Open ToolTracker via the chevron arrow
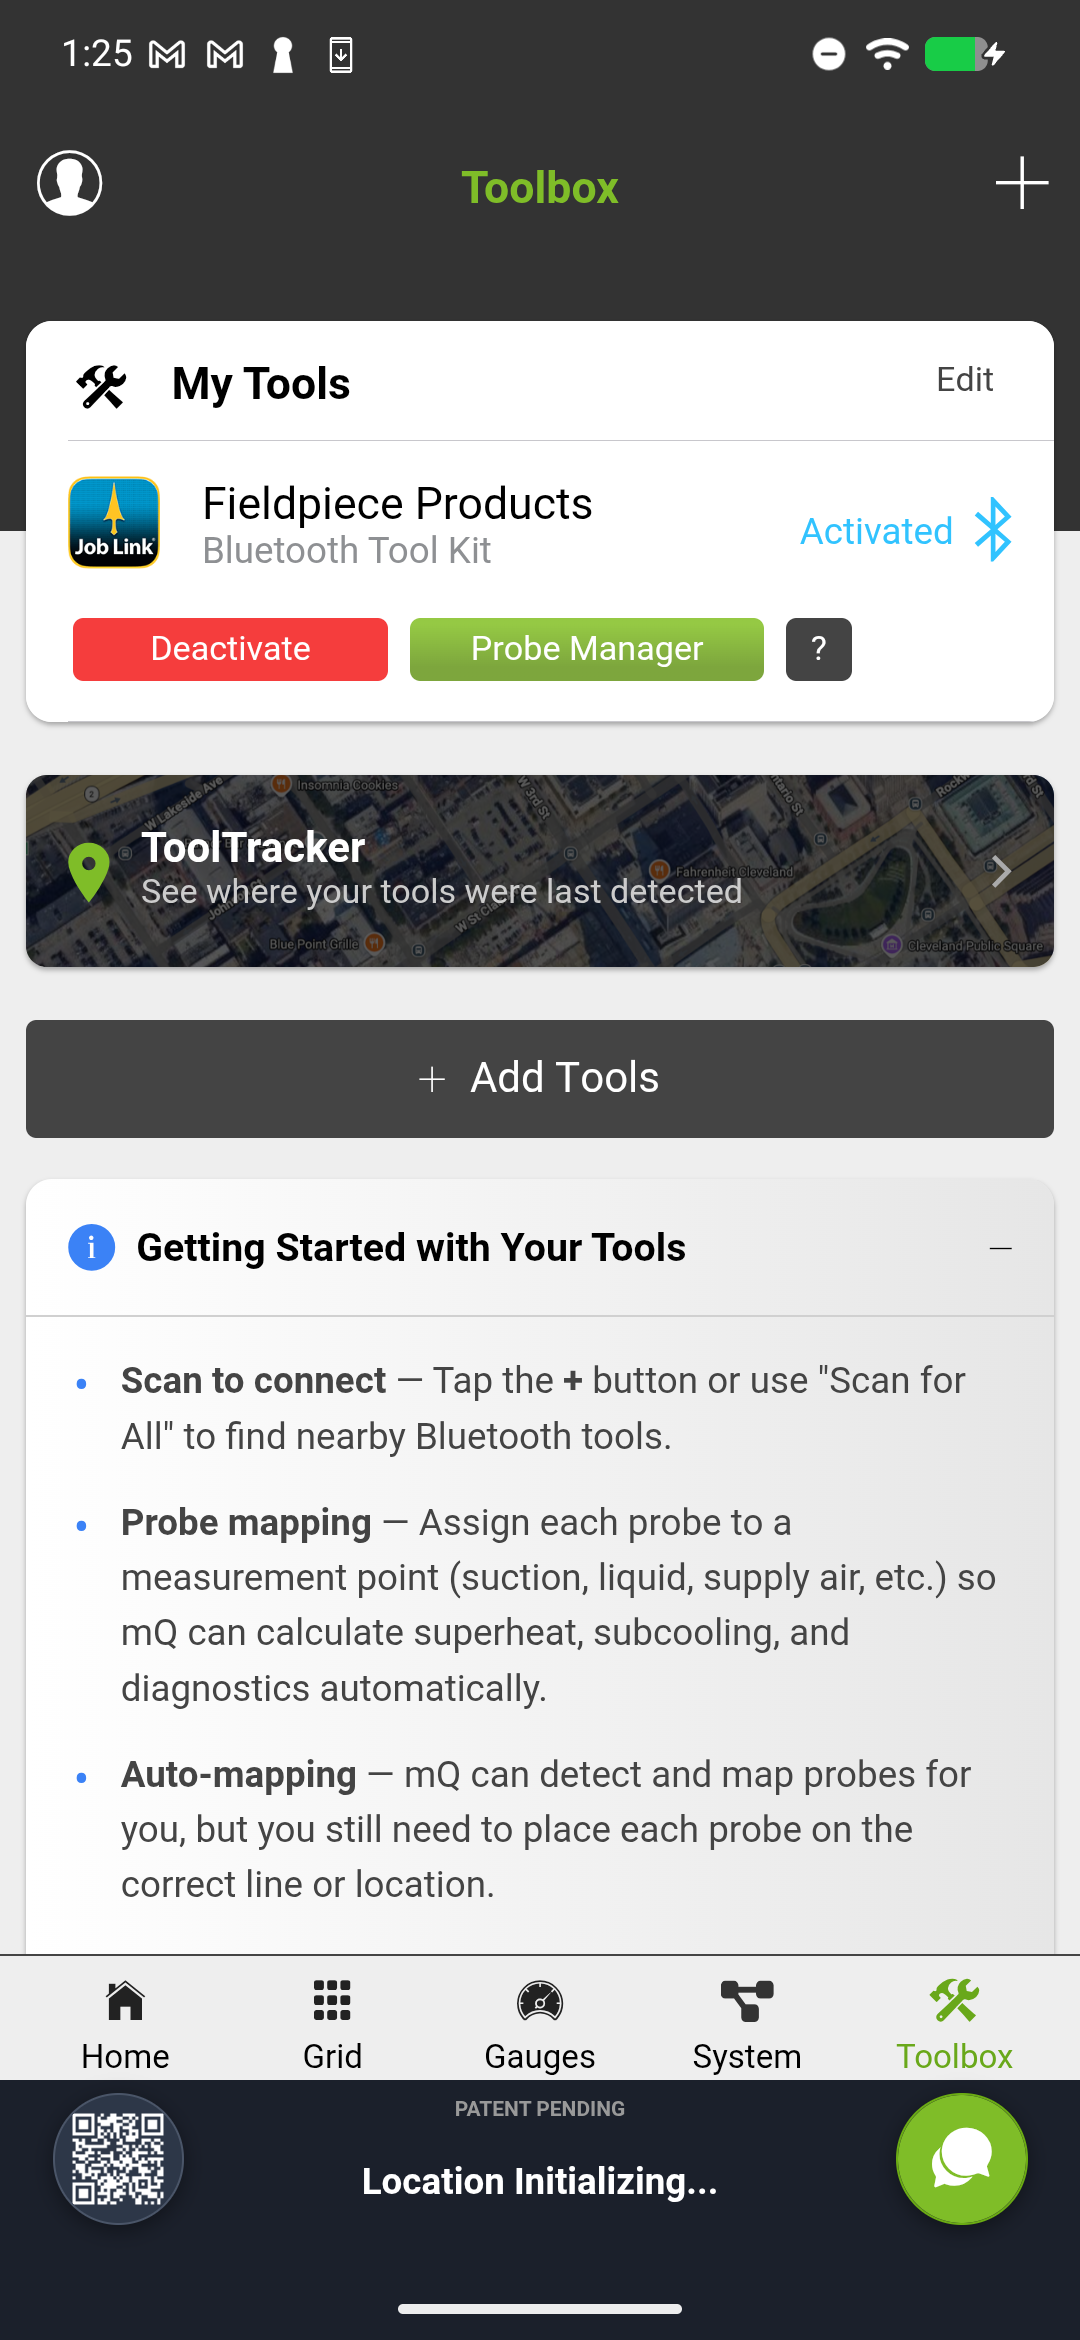This screenshot has height=2340, width=1080. tap(1001, 871)
